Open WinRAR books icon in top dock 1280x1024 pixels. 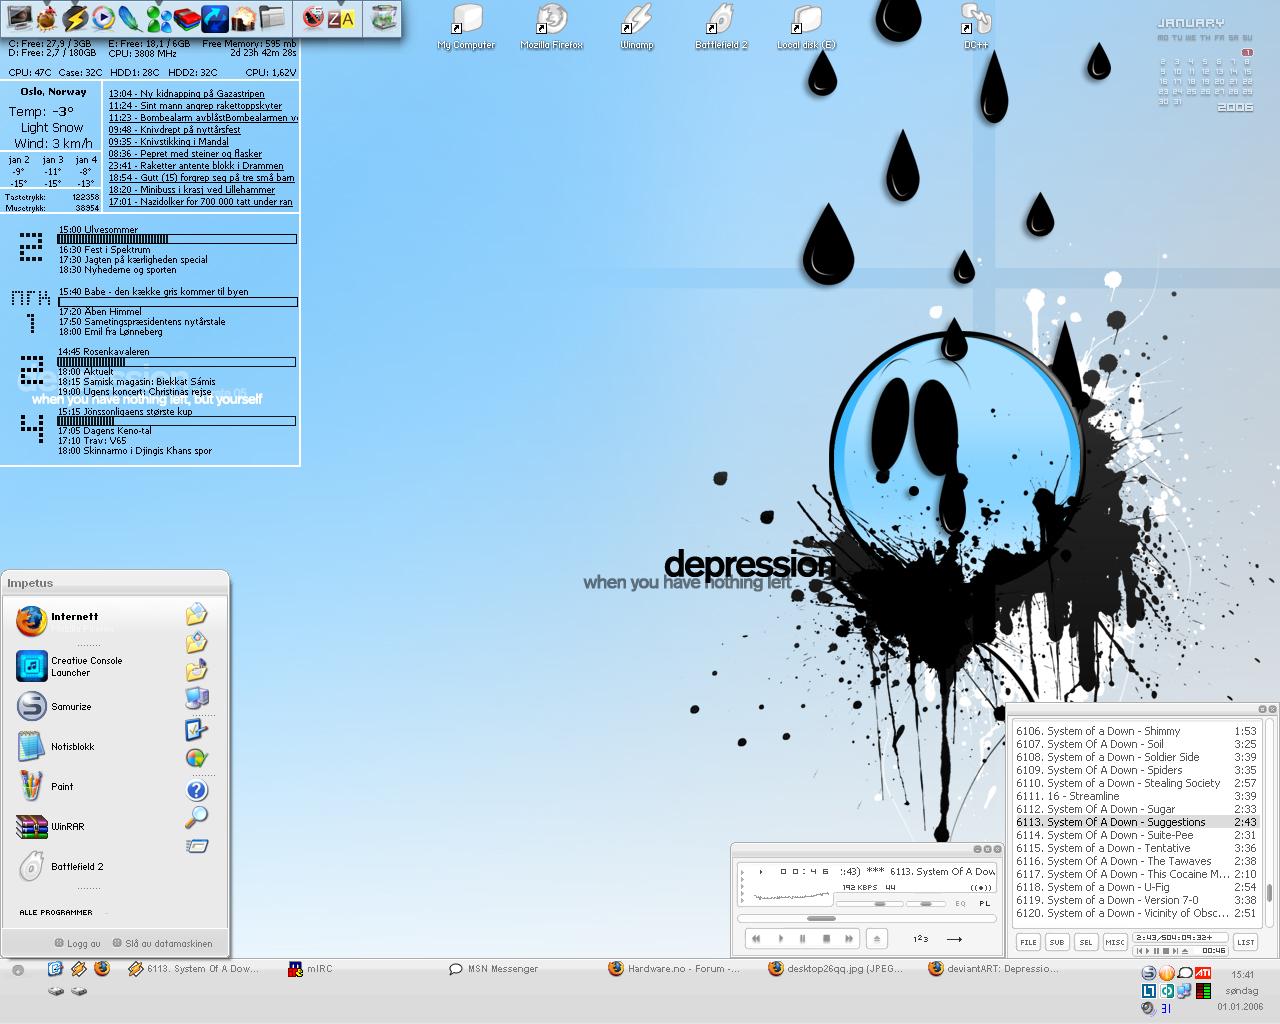186,17
